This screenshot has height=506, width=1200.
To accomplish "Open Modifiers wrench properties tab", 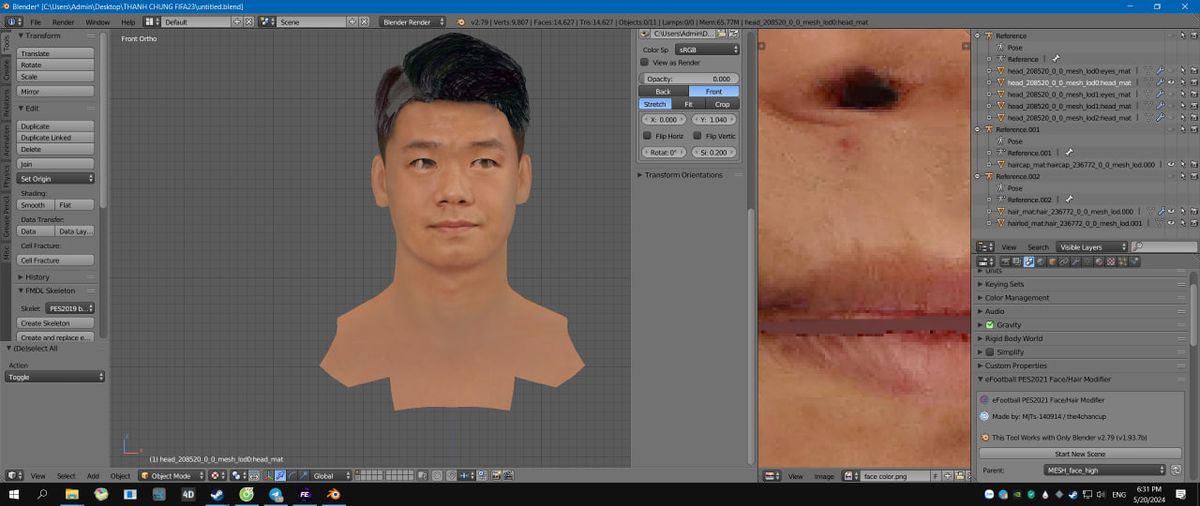I will 1075,261.
